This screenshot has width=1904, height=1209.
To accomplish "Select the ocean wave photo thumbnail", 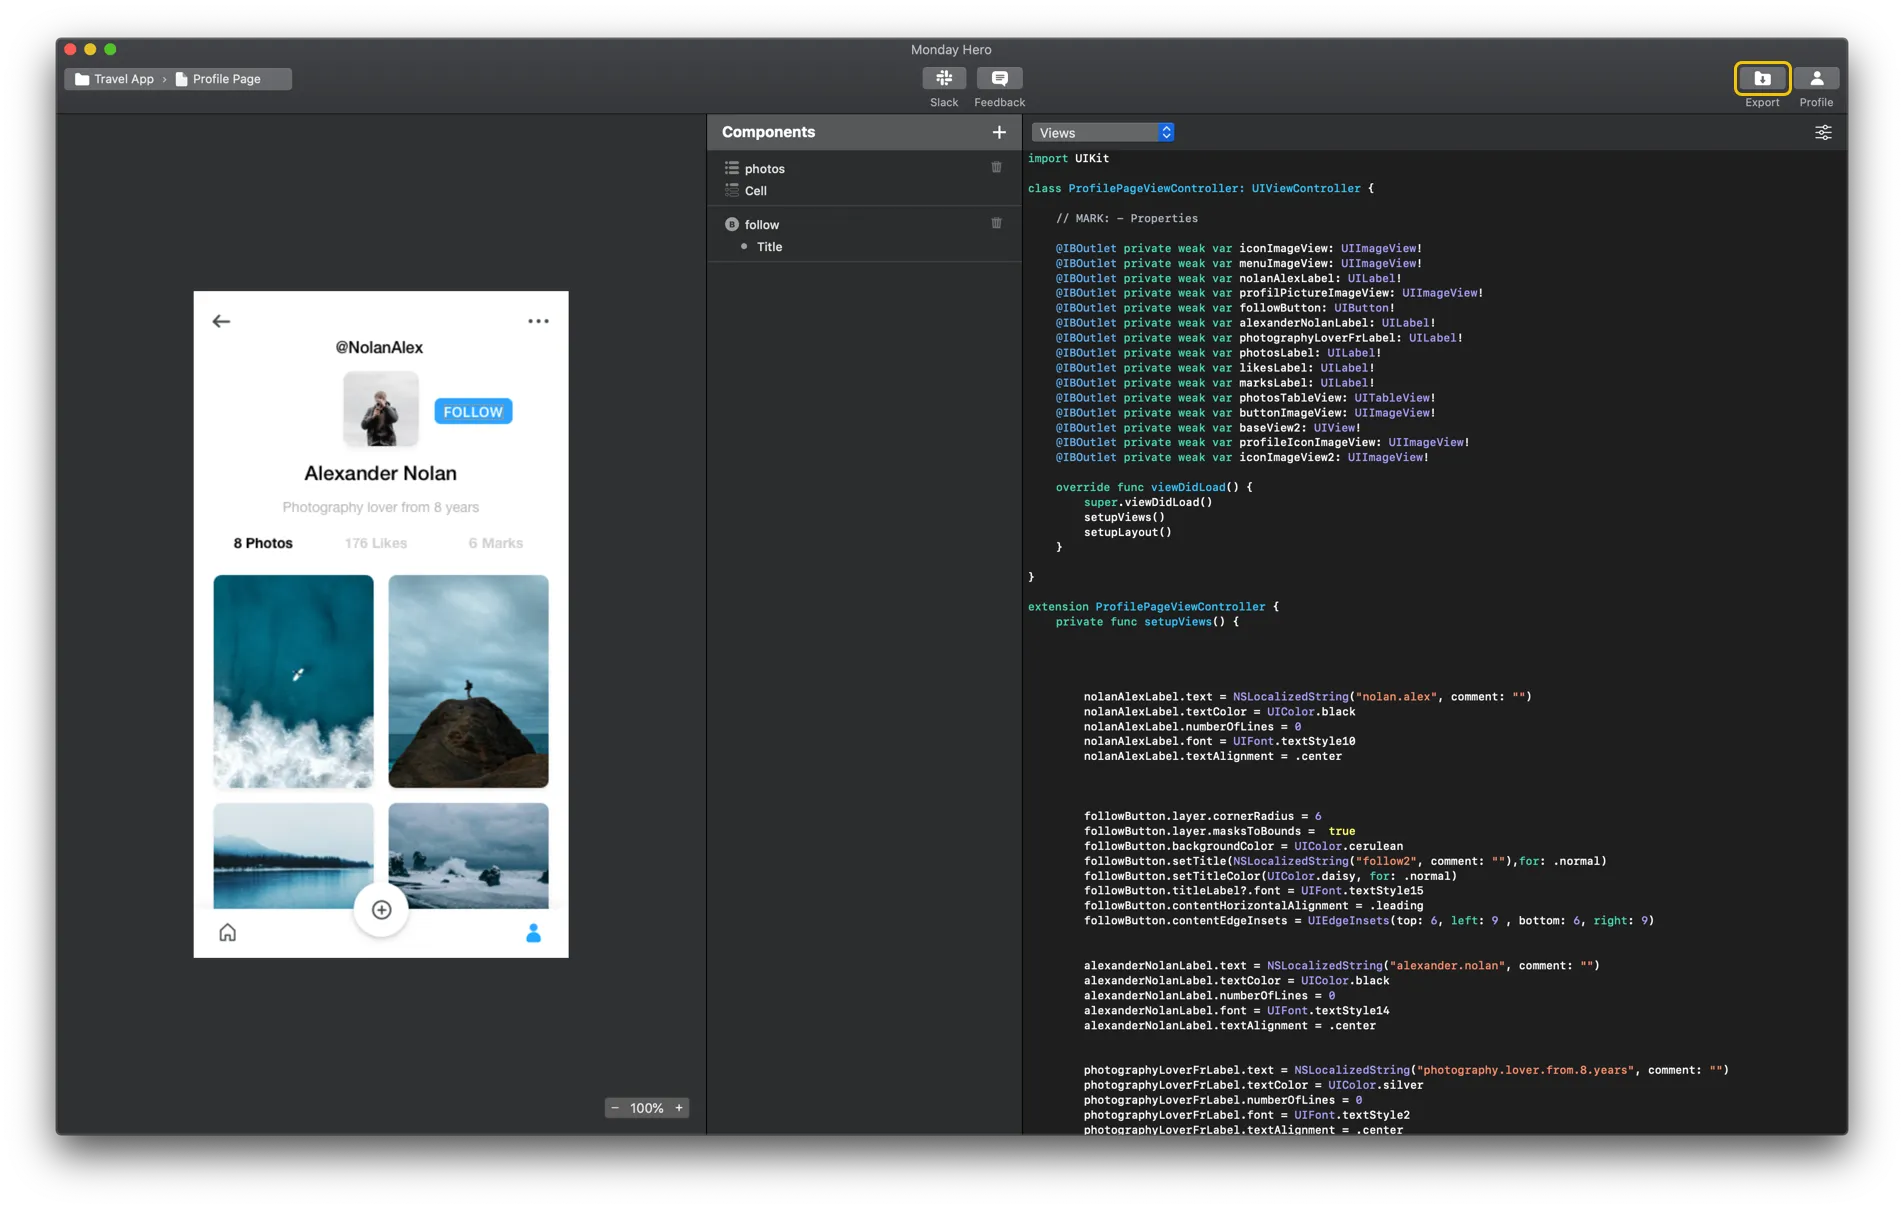I will tap(293, 681).
